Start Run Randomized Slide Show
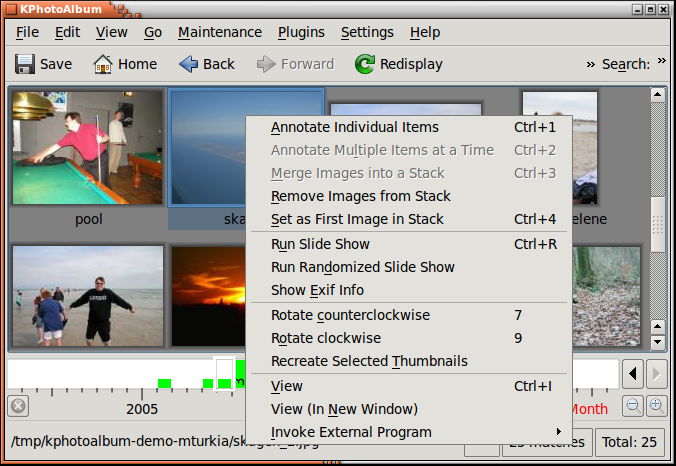Image resolution: width=676 pixels, height=466 pixels. pyautogui.click(x=409, y=267)
